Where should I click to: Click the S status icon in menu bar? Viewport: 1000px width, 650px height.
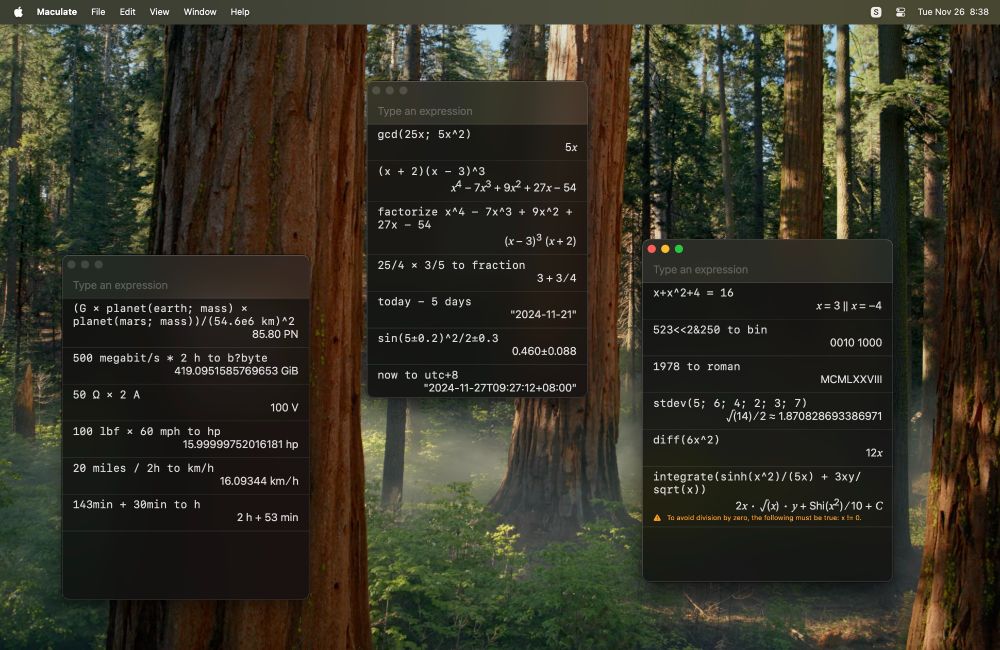(x=876, y=11)
